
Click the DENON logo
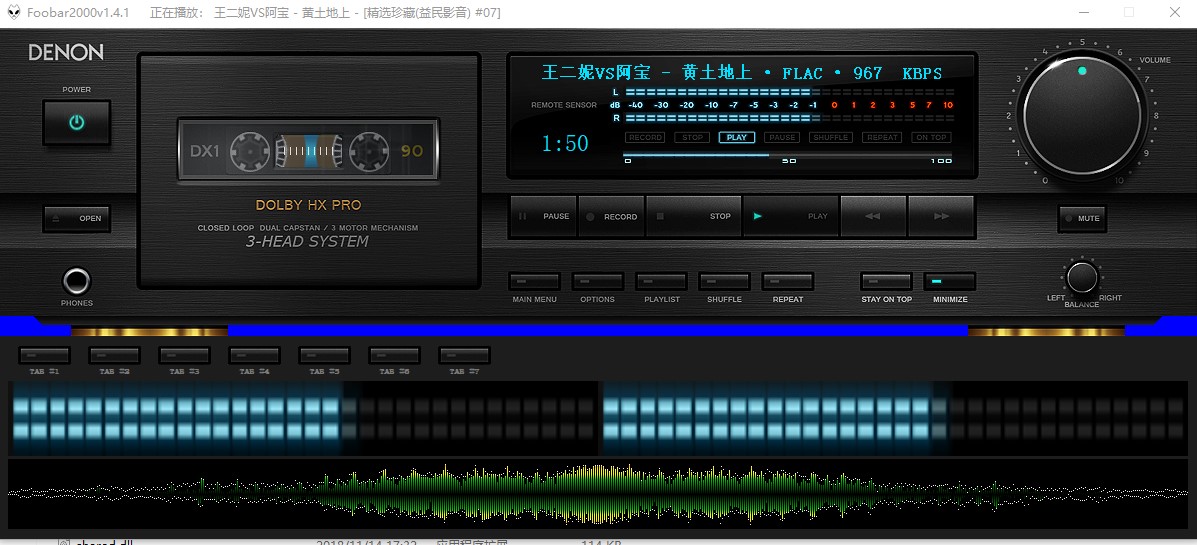pos(66,53)
